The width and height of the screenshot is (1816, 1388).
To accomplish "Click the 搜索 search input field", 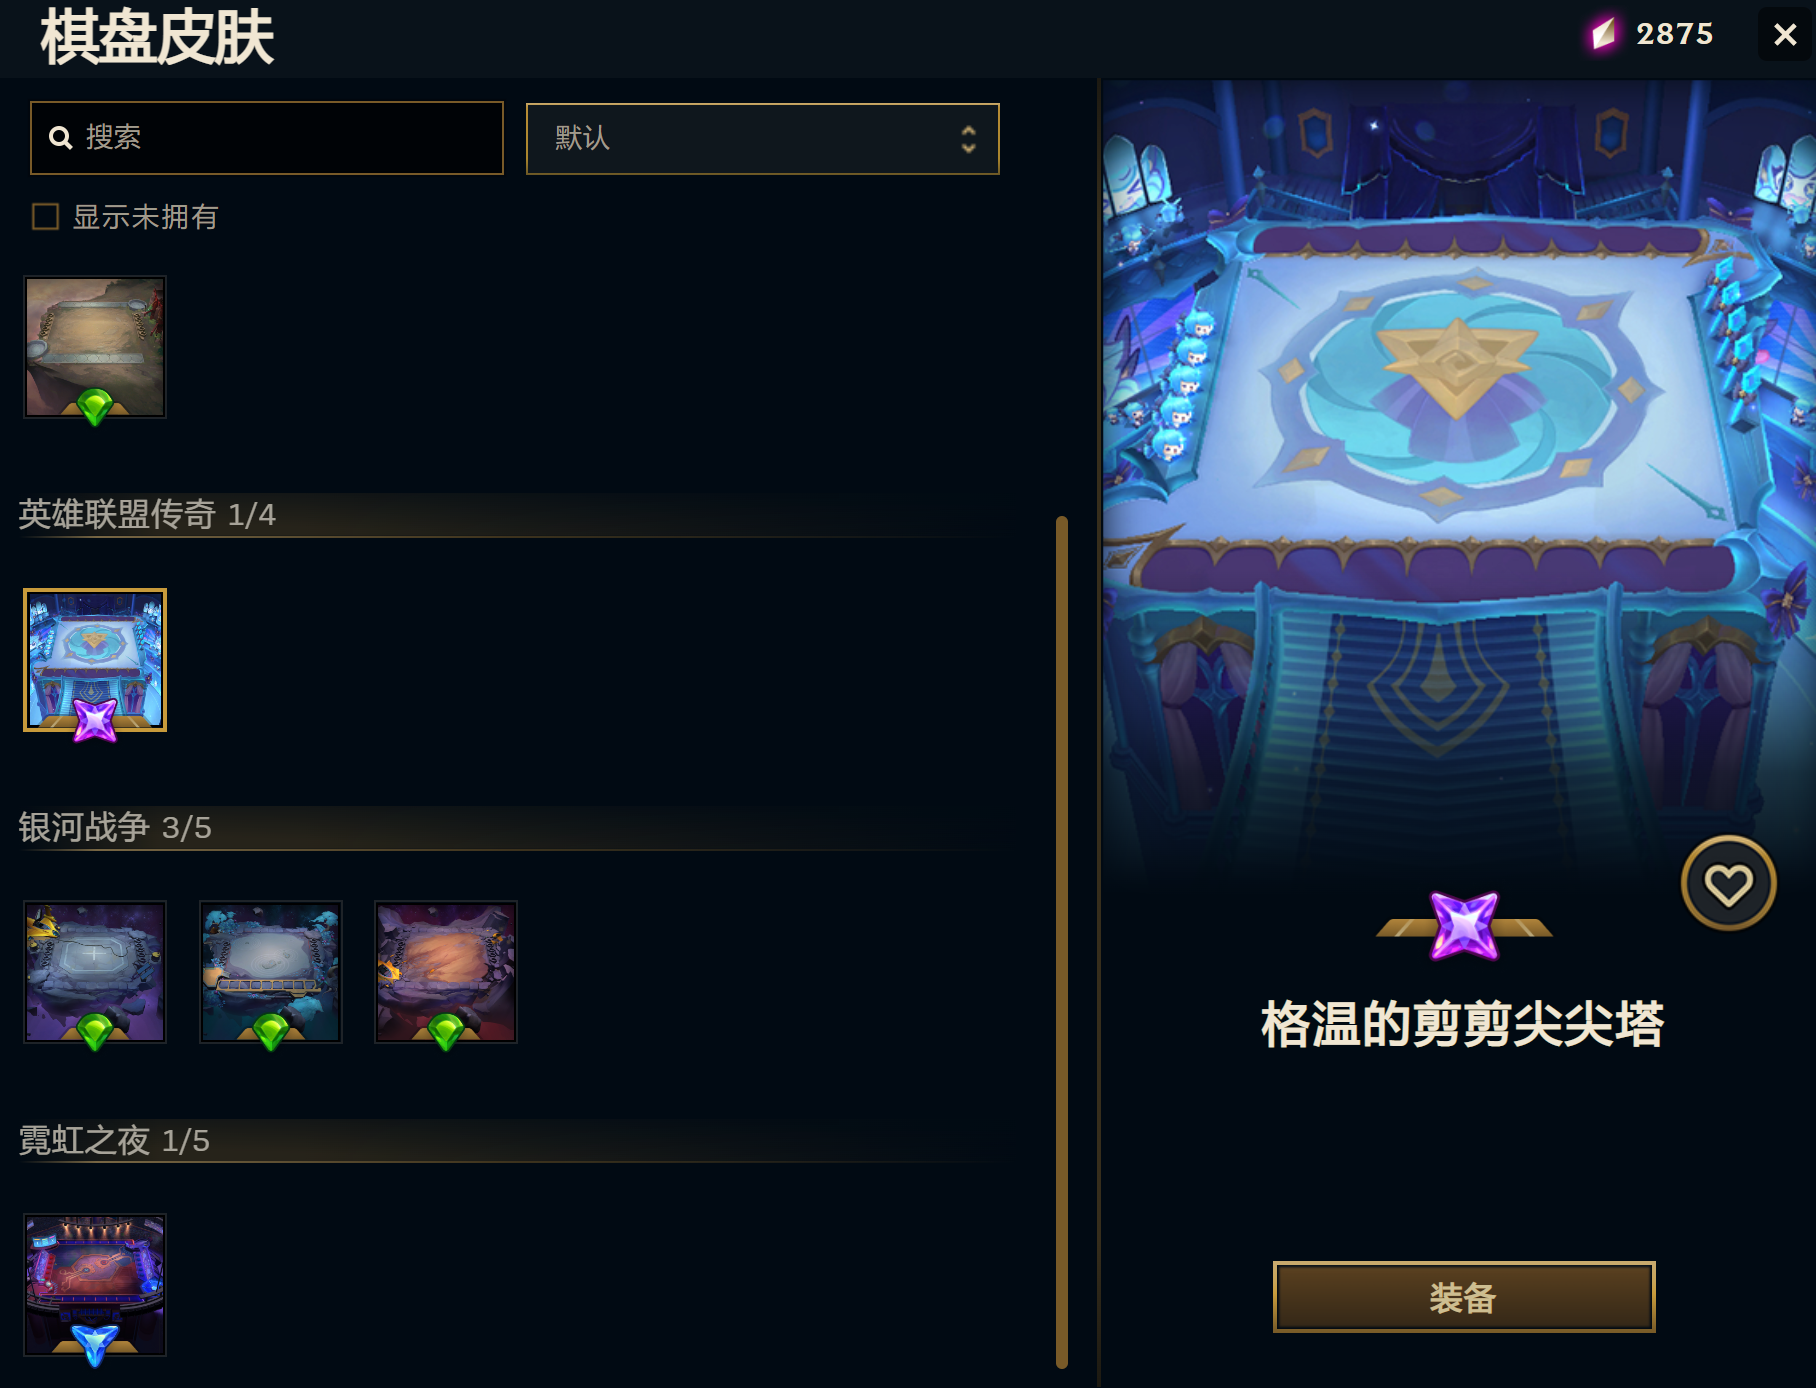I will [267, 138].
